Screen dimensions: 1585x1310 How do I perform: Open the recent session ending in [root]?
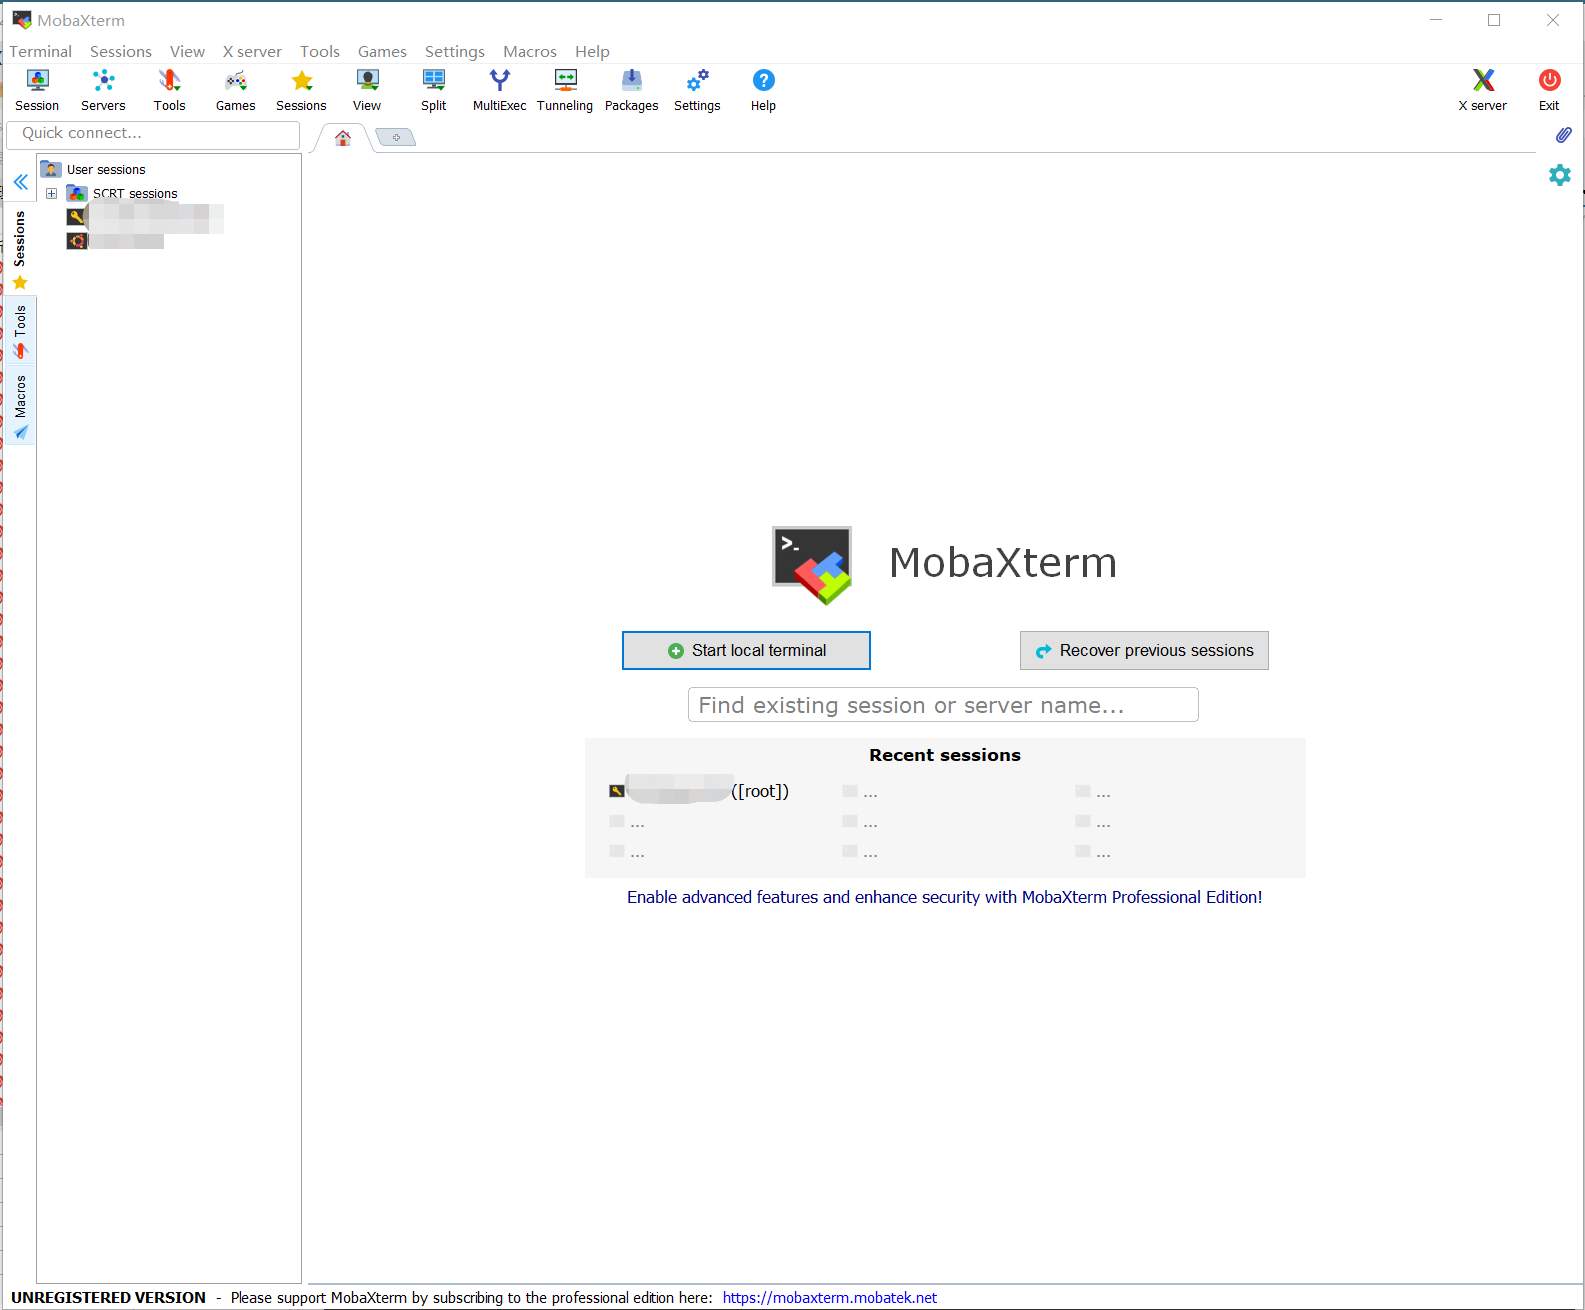click(x=699, y=791)
